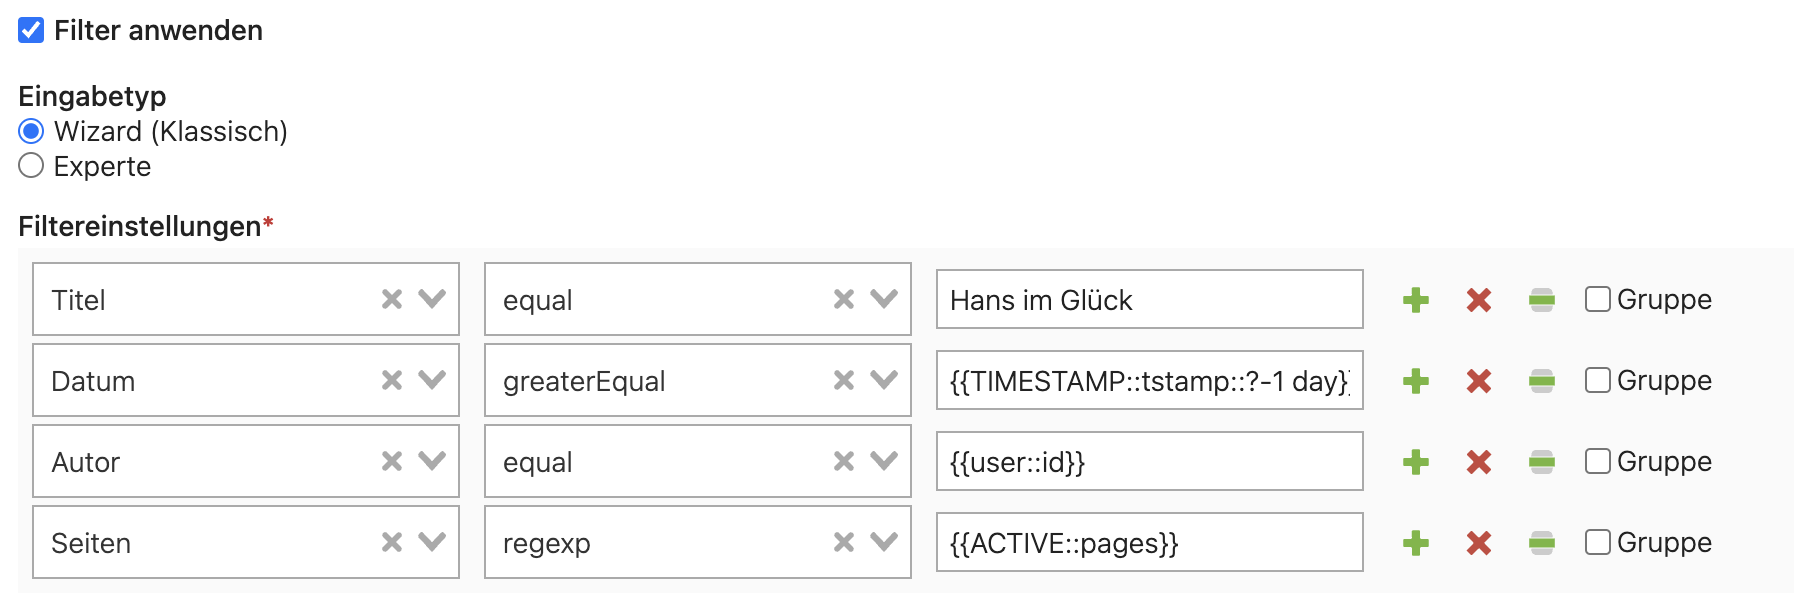Click the drag handle icon in Titel row
Screen dimensions: 1794x600
1541,300
